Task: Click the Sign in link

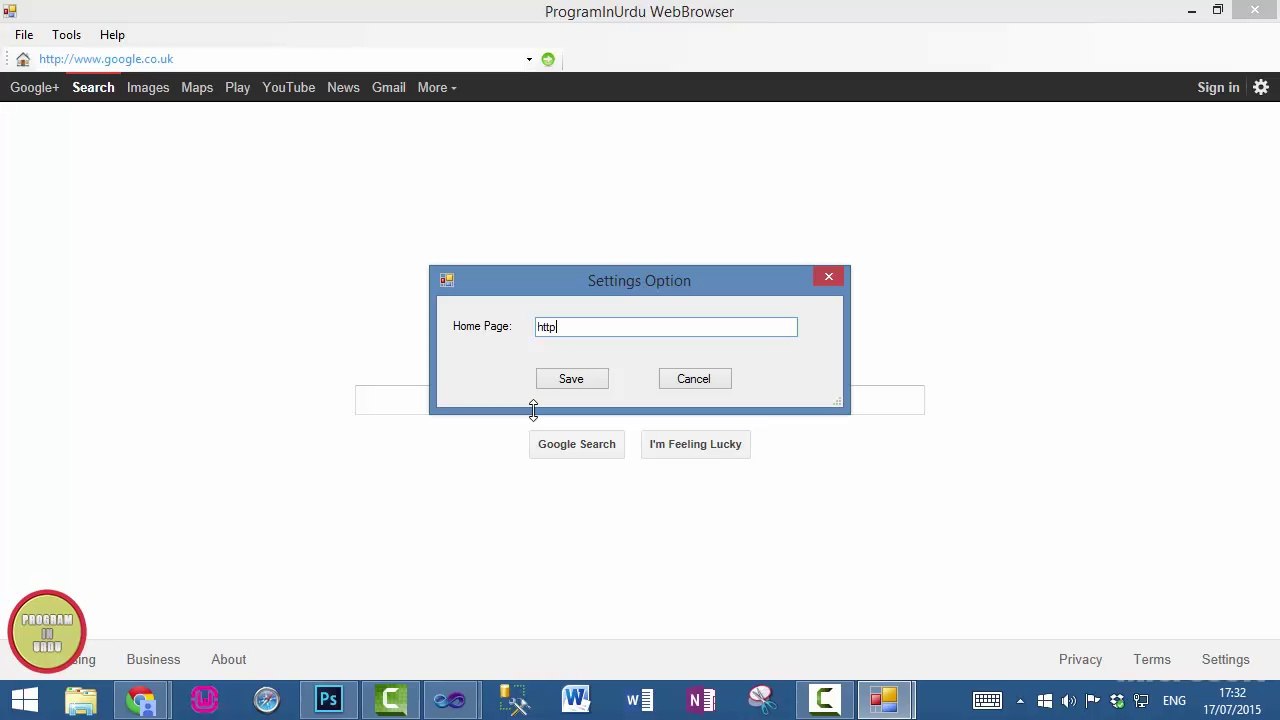Action: (1218, 87)
